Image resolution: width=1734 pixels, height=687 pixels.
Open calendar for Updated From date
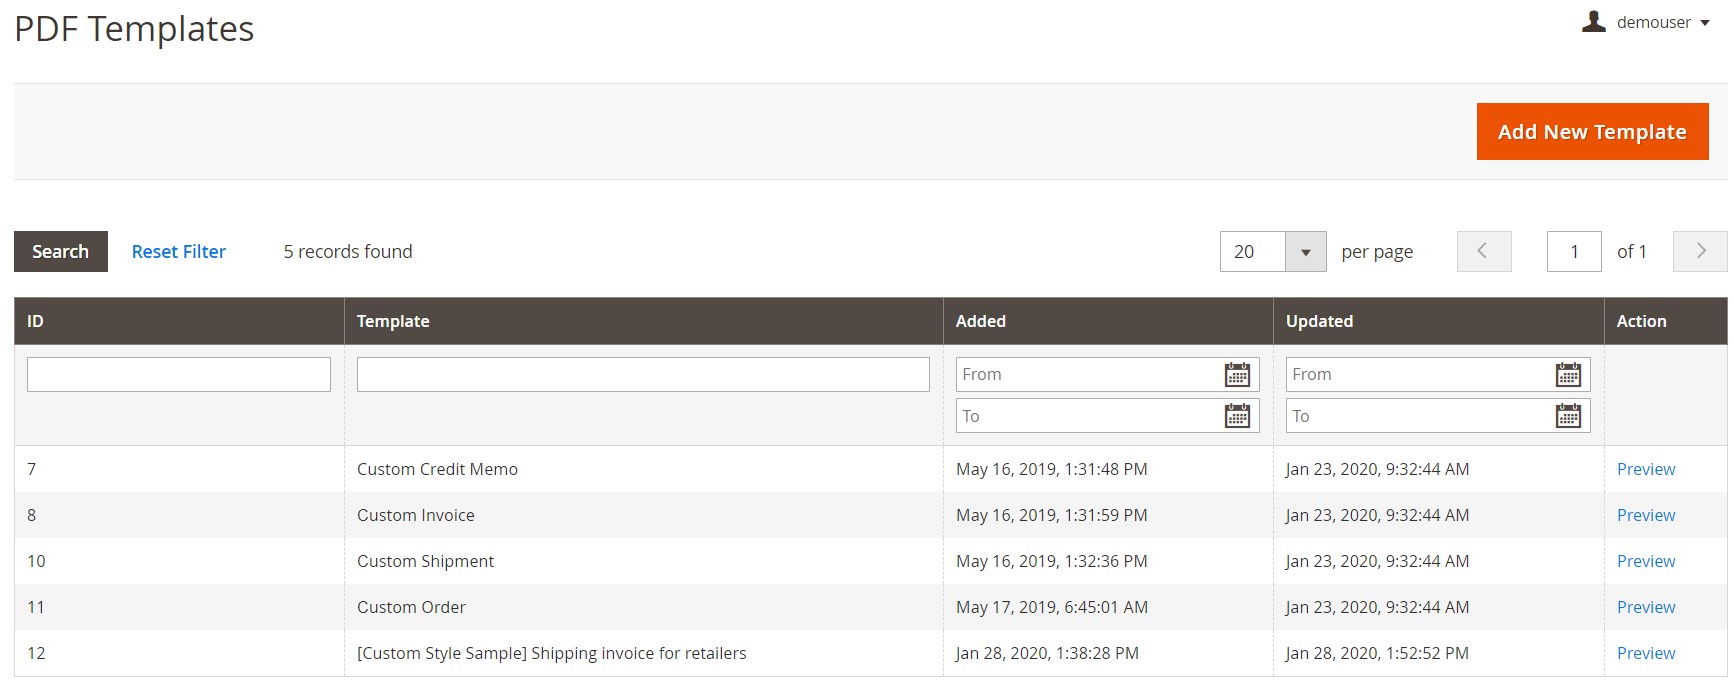point(1568,375)
